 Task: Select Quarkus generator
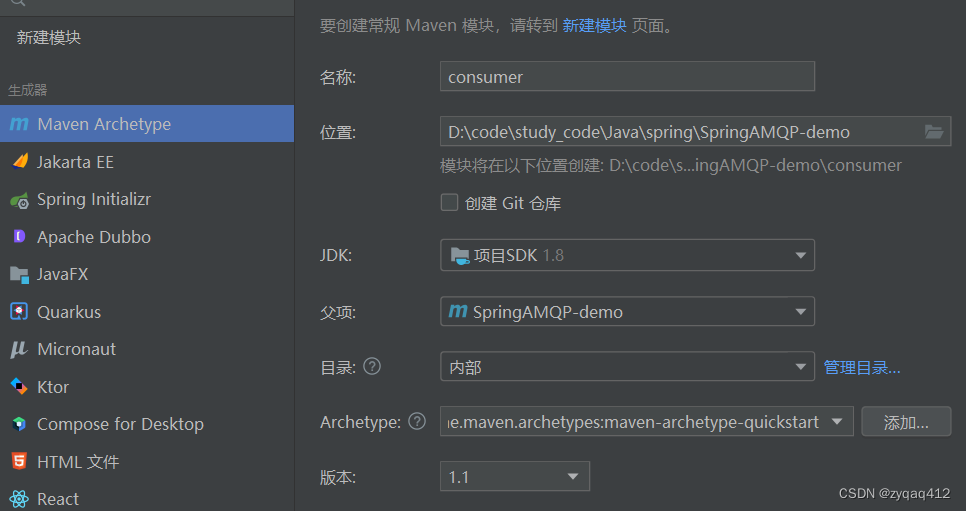(147, 312)
